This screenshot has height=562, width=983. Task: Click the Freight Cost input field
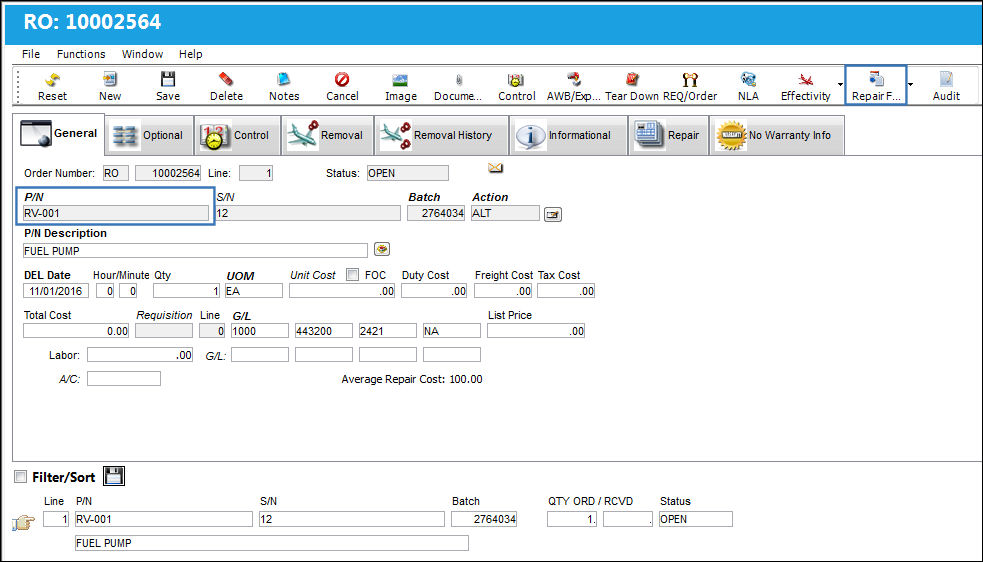pyautogui.click(x=503, y=291)
